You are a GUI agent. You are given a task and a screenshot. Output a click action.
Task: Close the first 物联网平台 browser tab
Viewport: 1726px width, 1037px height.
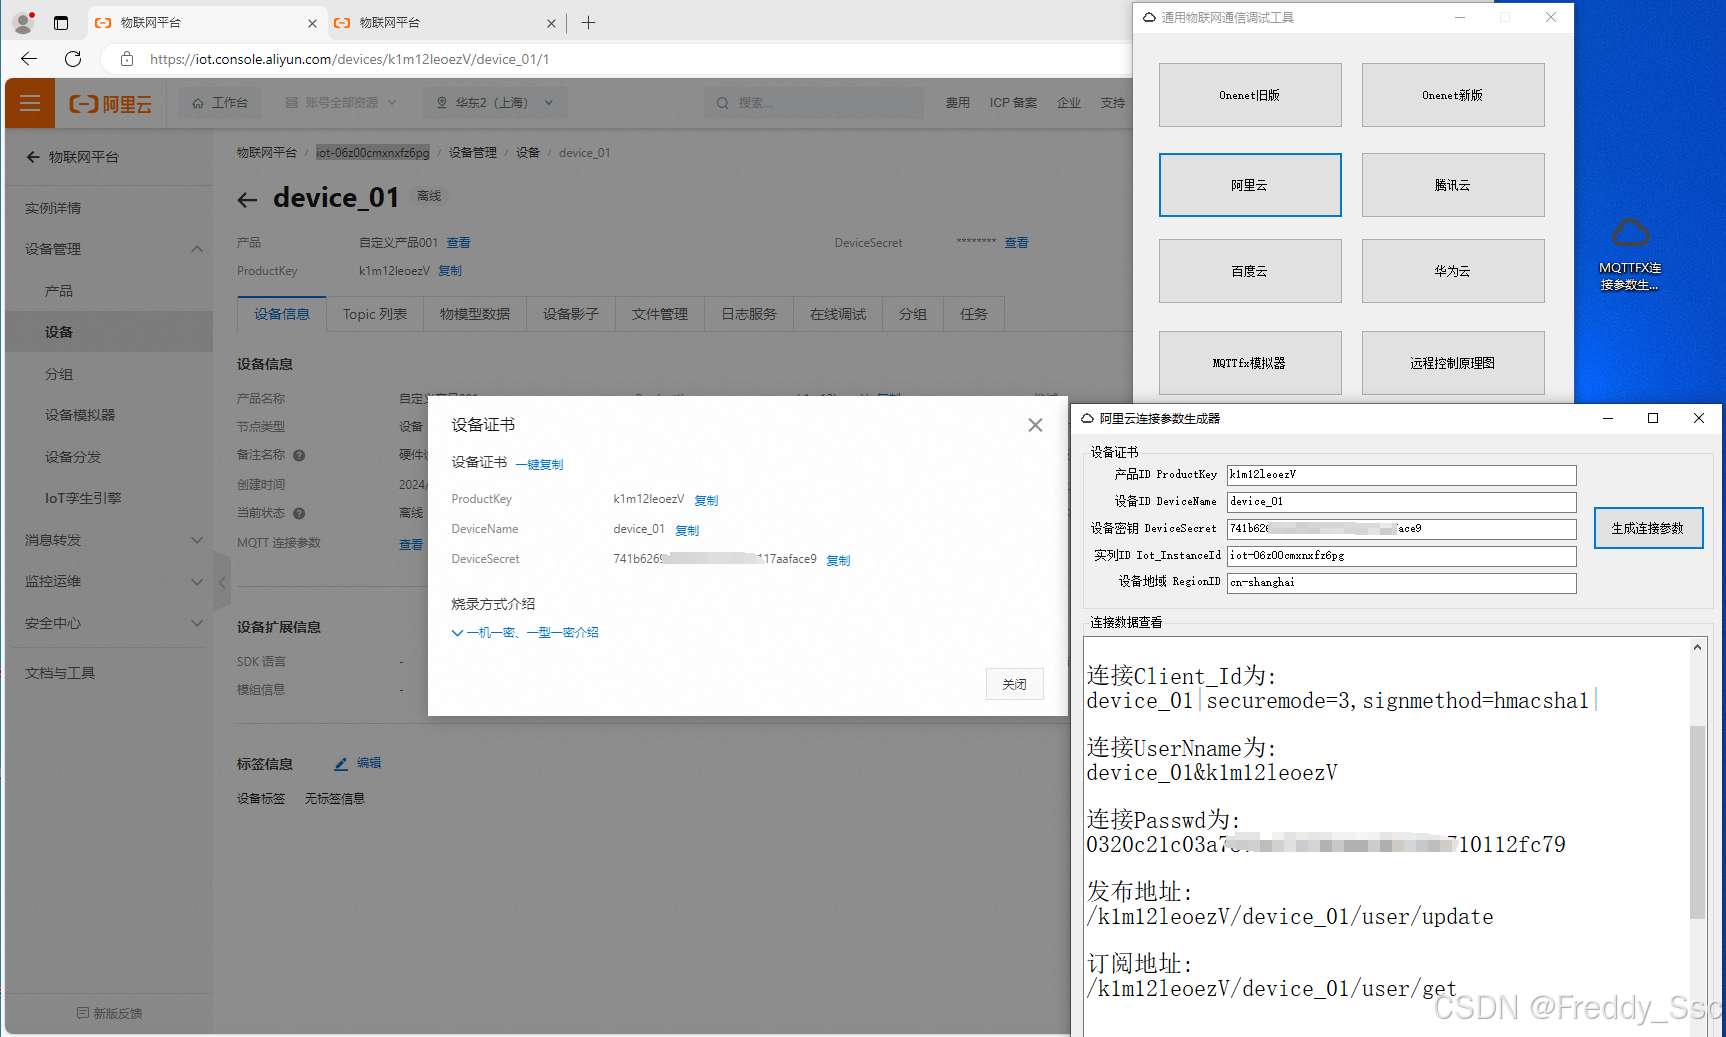click(312, 23)
